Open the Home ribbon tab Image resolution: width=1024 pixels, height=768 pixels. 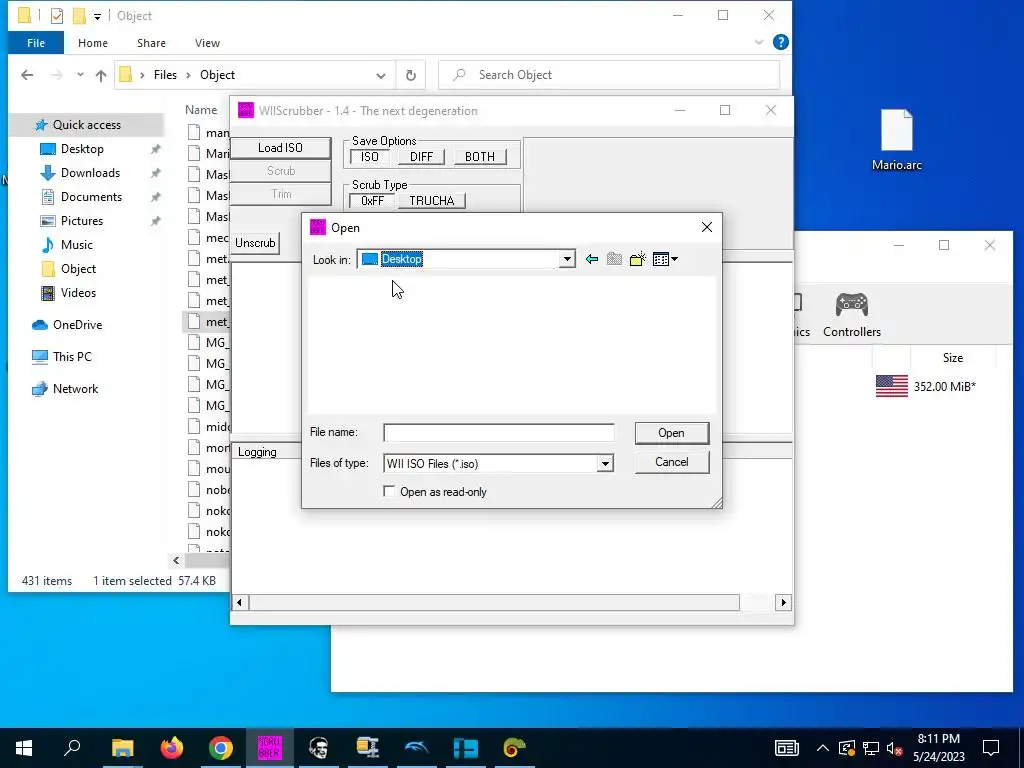[93, 43]
